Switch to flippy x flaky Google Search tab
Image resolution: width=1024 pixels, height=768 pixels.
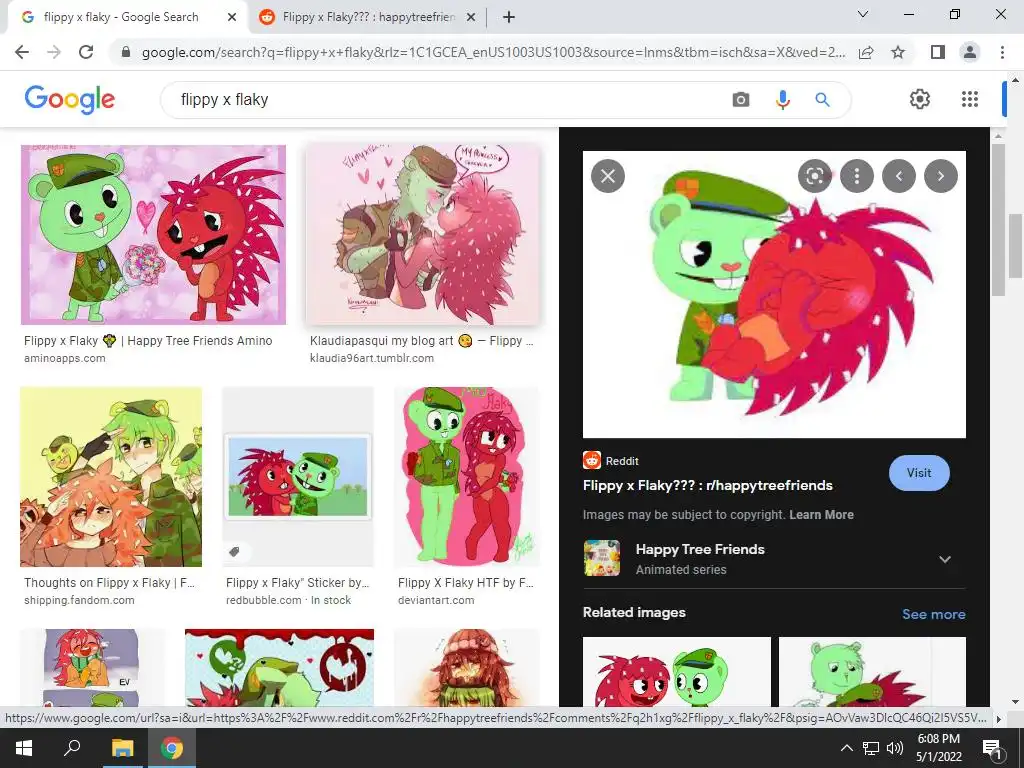pyautogui.click(x=121, y=17)
